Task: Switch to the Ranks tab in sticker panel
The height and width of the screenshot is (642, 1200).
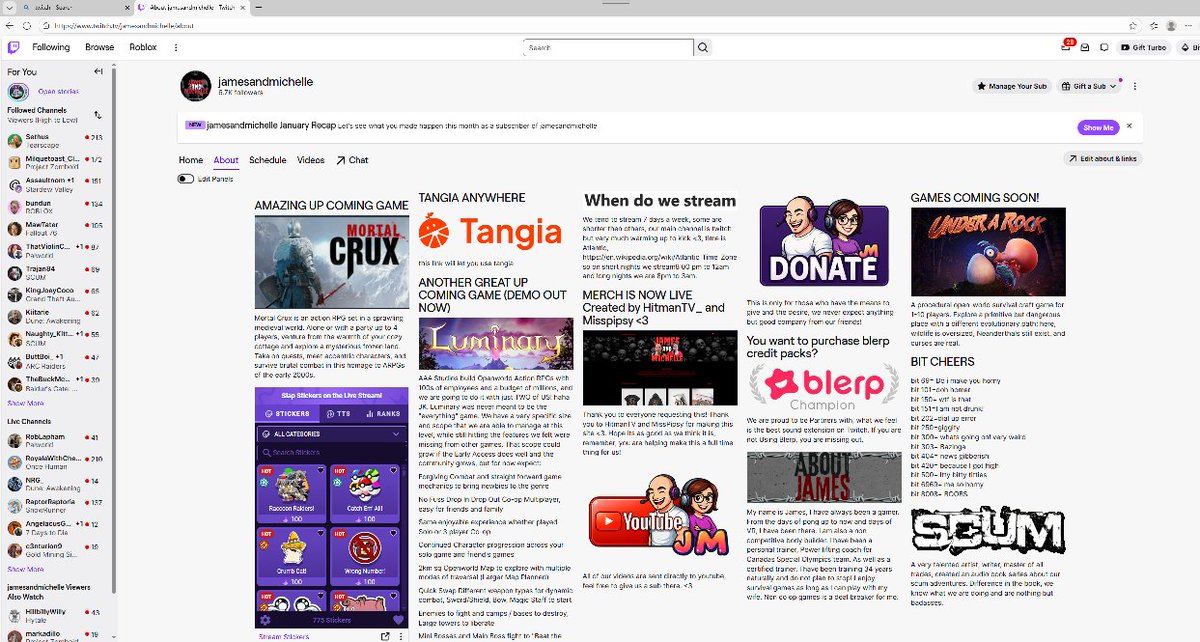Action: (382, 413)
